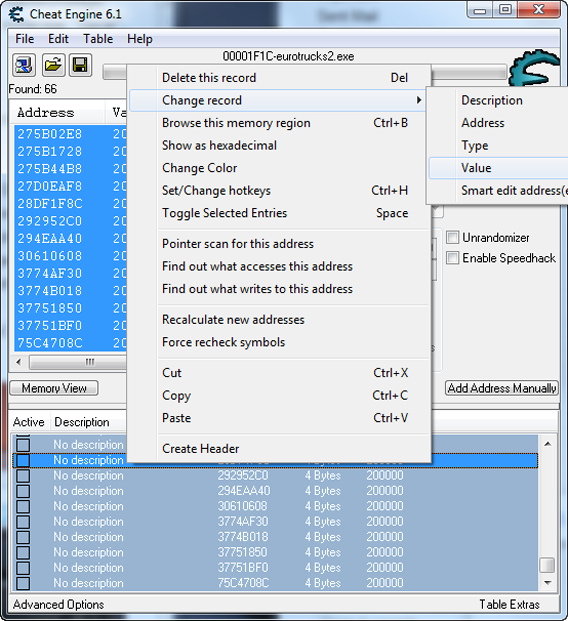Select found address 275B1728
Viewport: 568px width, 621px height.
pos(50,151)
